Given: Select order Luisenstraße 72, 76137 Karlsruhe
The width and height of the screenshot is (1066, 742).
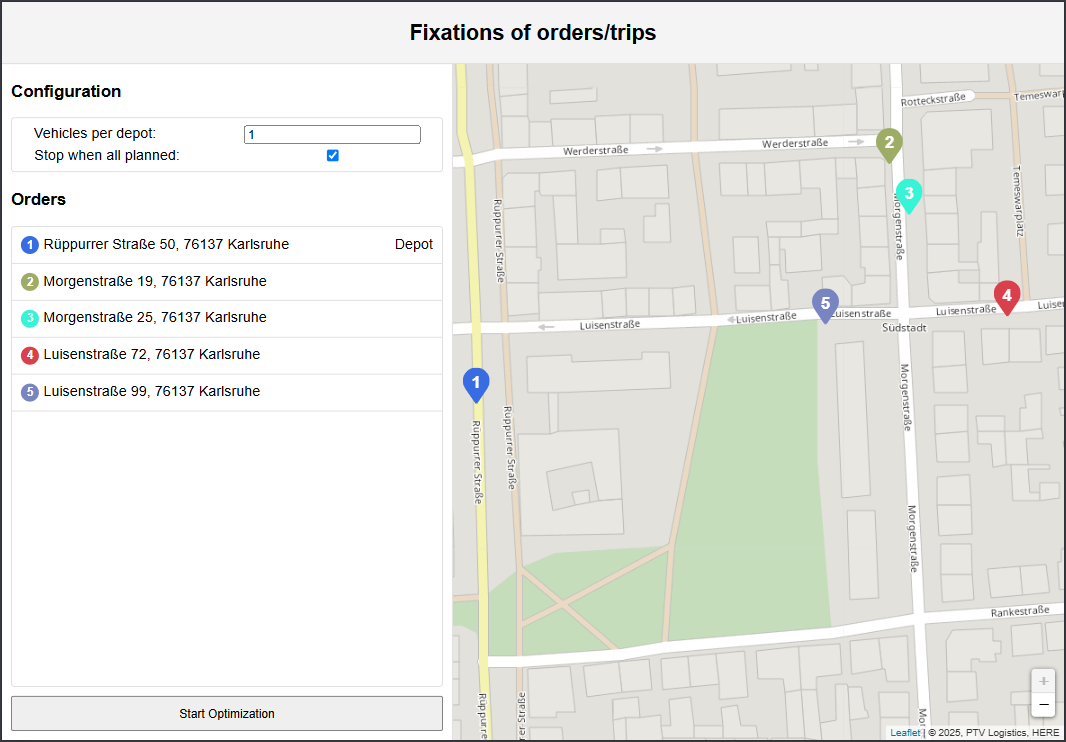Looking at the screenshot, I should click(x=227, y=355).
